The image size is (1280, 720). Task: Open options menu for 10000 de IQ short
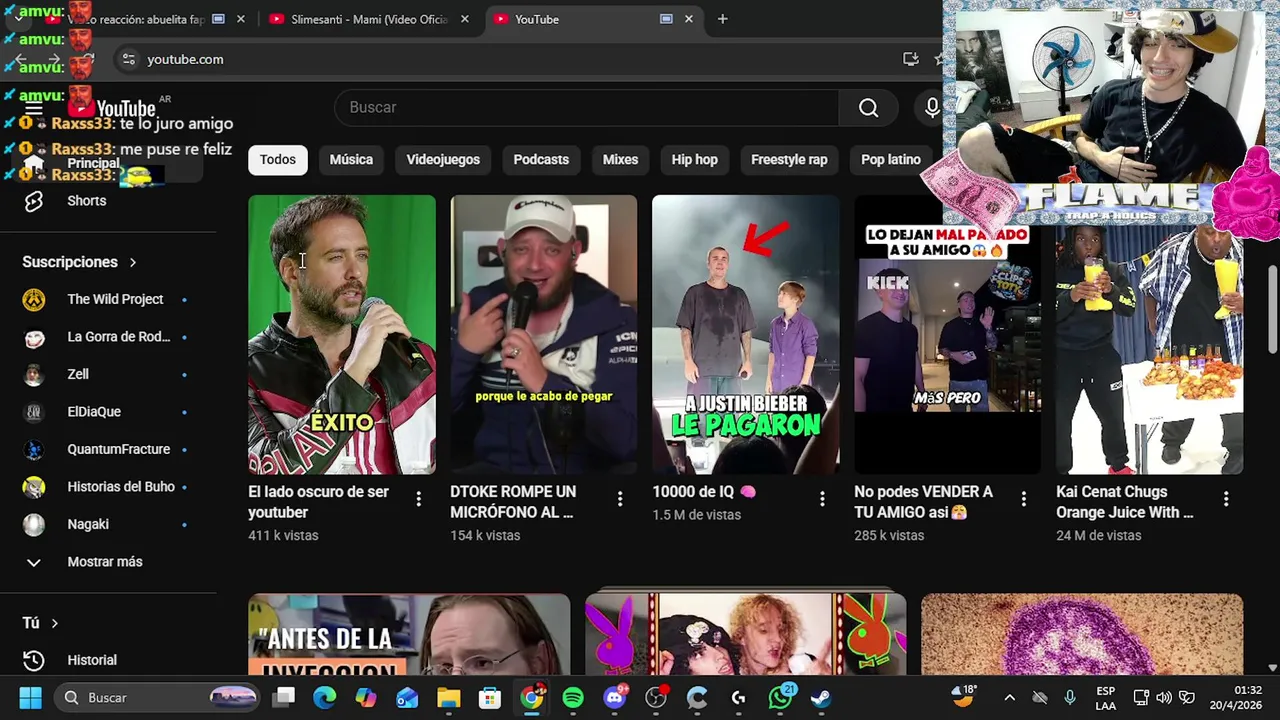click(822, 499)
